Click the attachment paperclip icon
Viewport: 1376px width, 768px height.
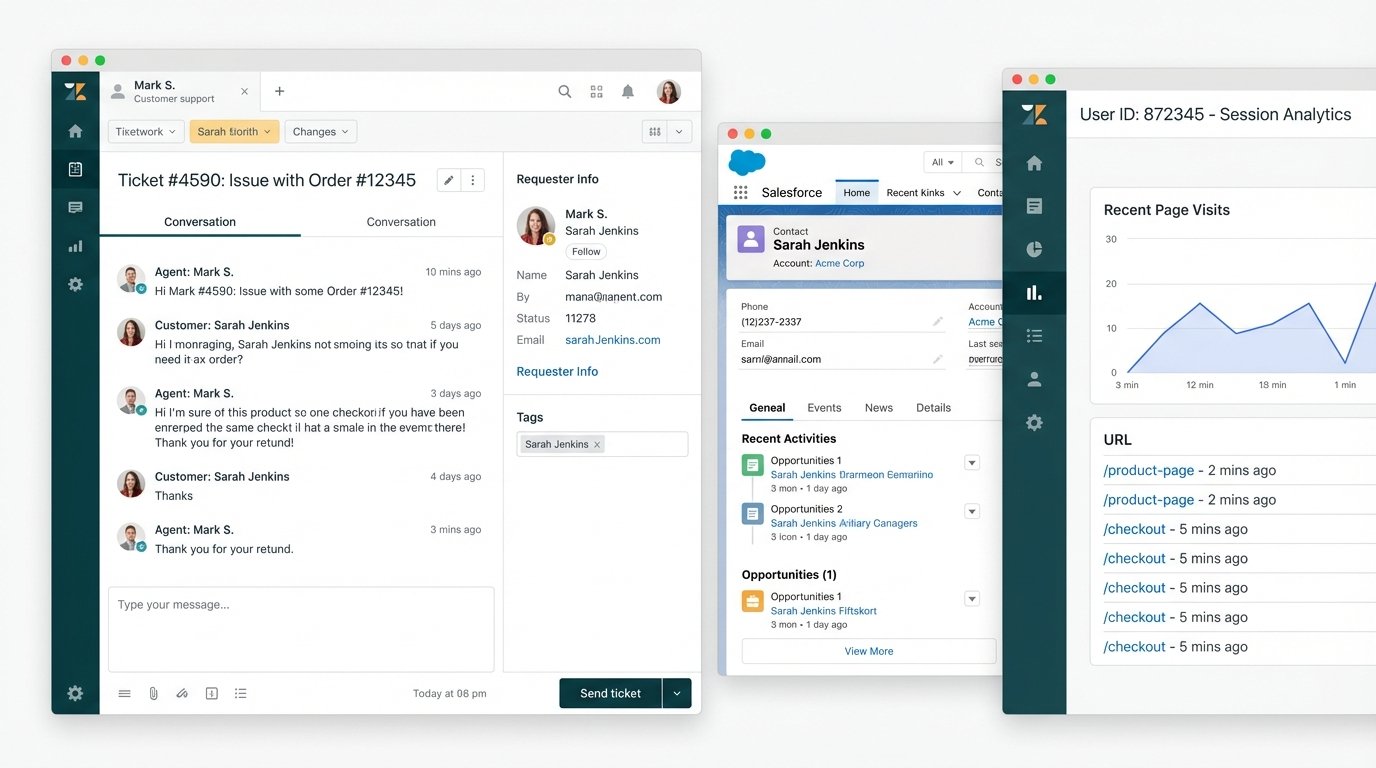tap(153, 693)
